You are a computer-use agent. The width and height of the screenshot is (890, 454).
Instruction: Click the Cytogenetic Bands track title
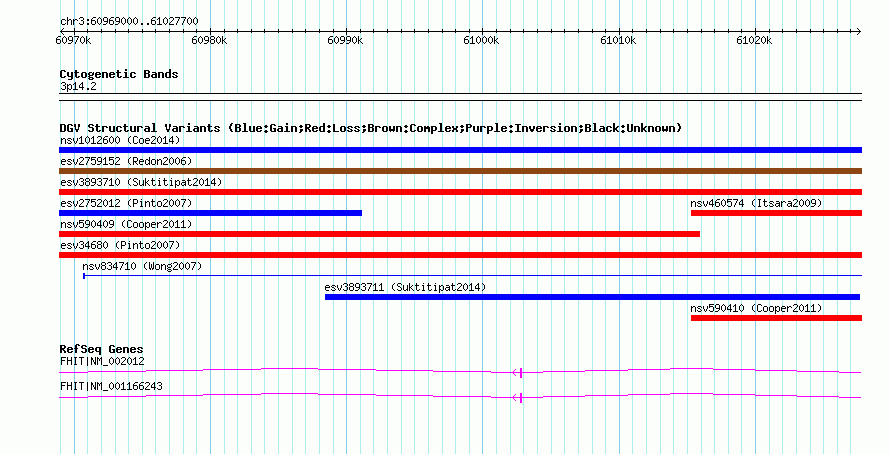coord(119,74)
